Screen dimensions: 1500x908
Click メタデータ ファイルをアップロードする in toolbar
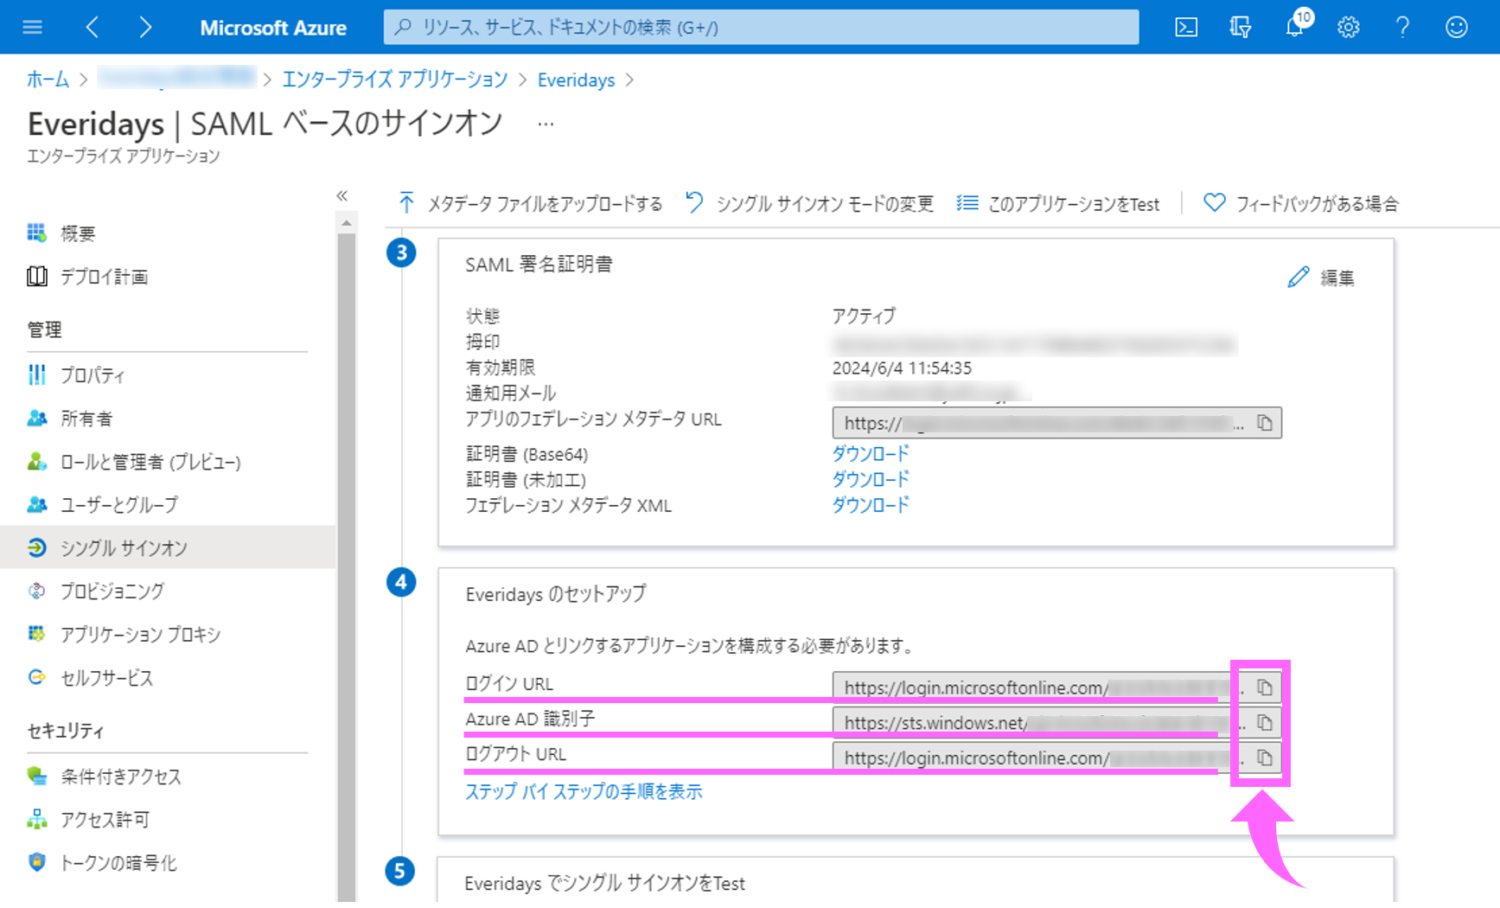point(532,204)
